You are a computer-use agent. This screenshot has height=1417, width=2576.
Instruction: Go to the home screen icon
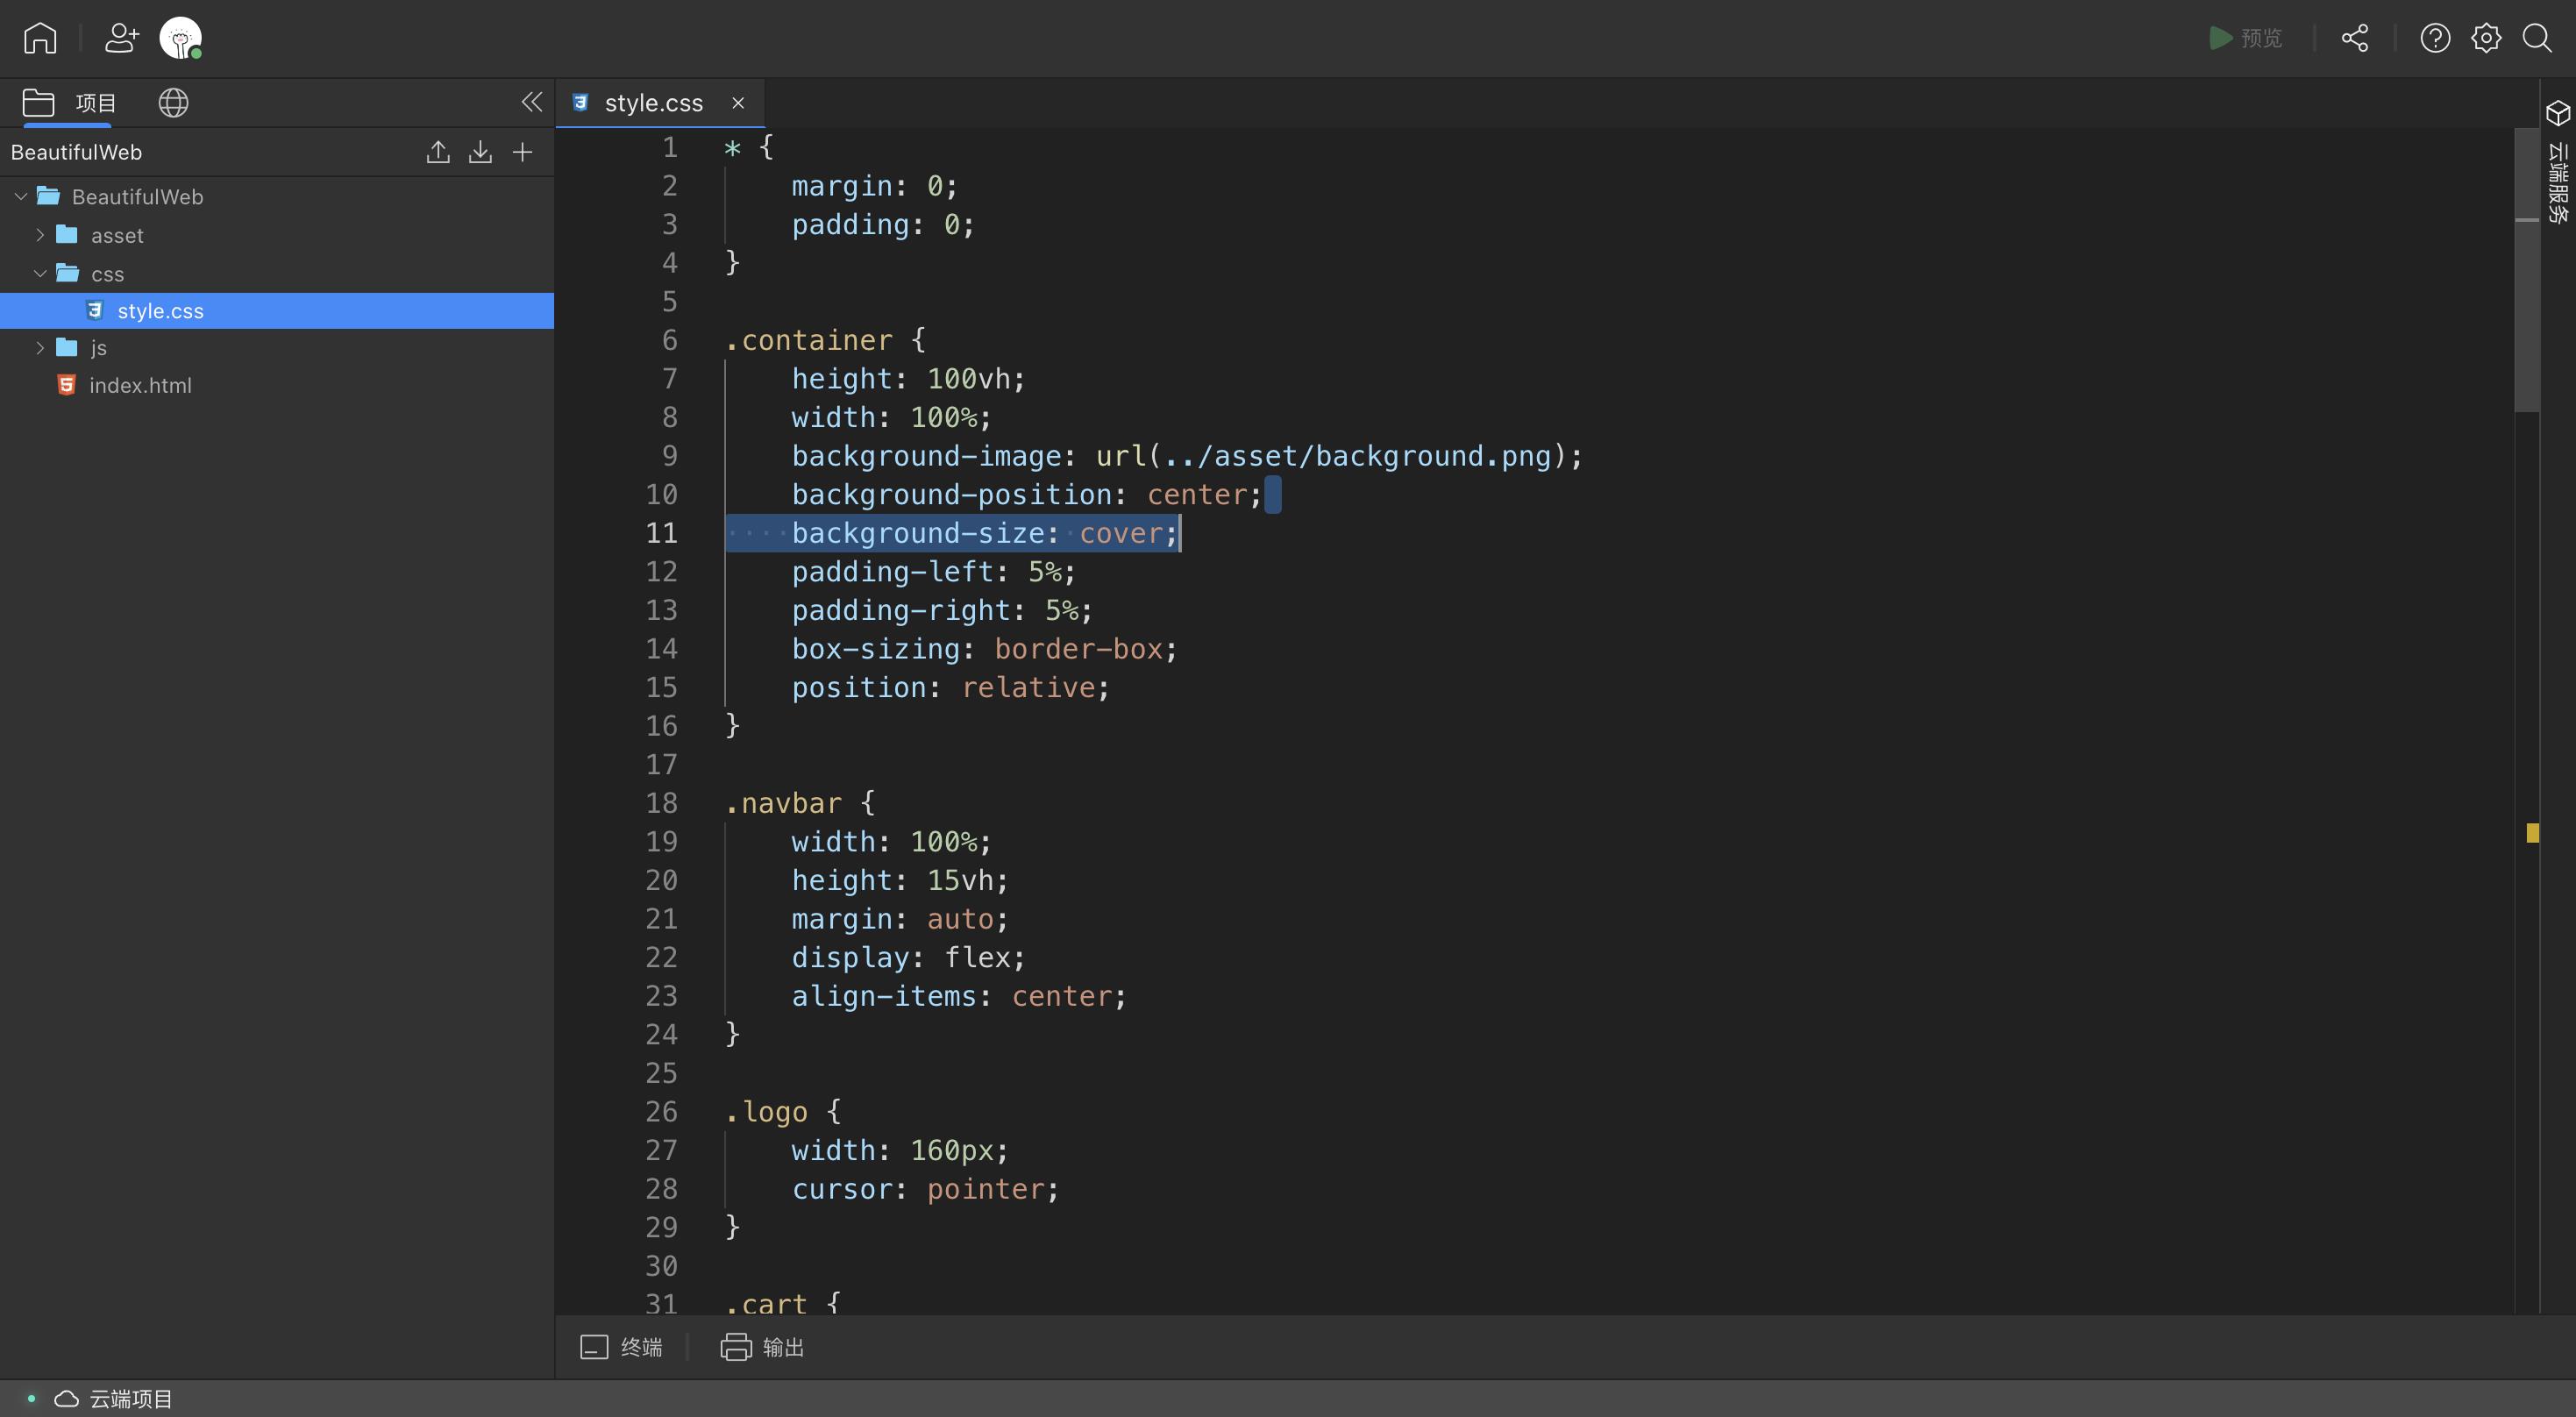[x=40, y=38]
